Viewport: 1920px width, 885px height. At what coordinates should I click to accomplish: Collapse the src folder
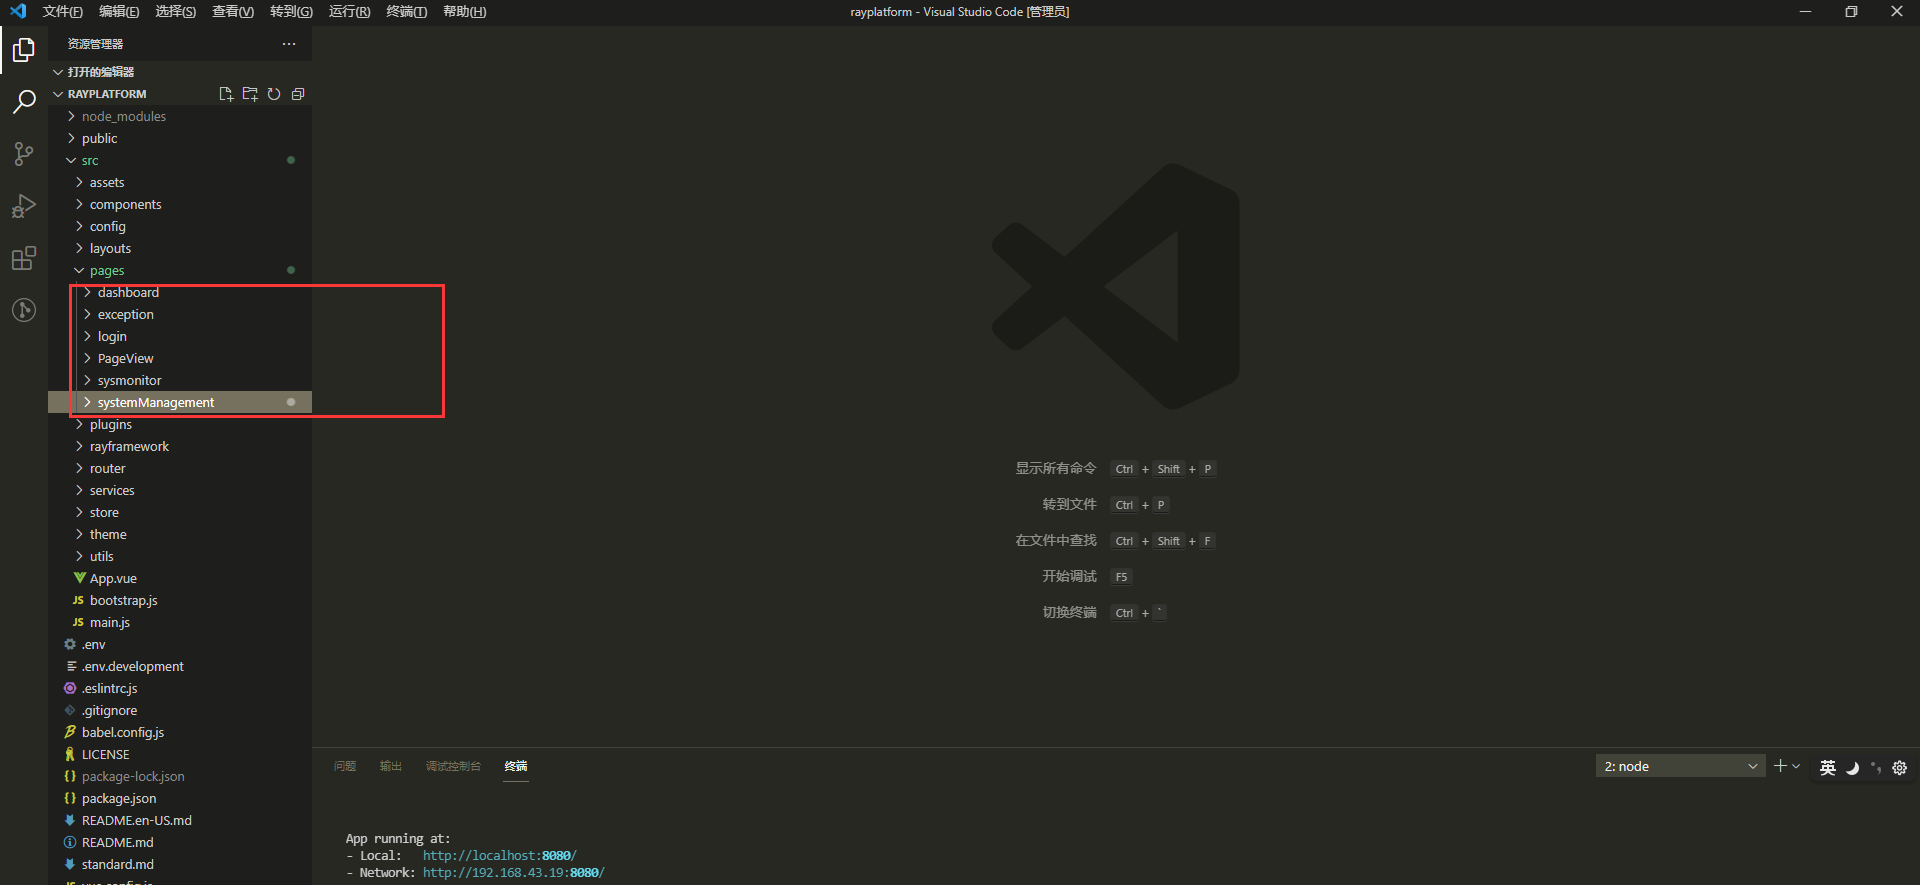(x=180, y=160)
